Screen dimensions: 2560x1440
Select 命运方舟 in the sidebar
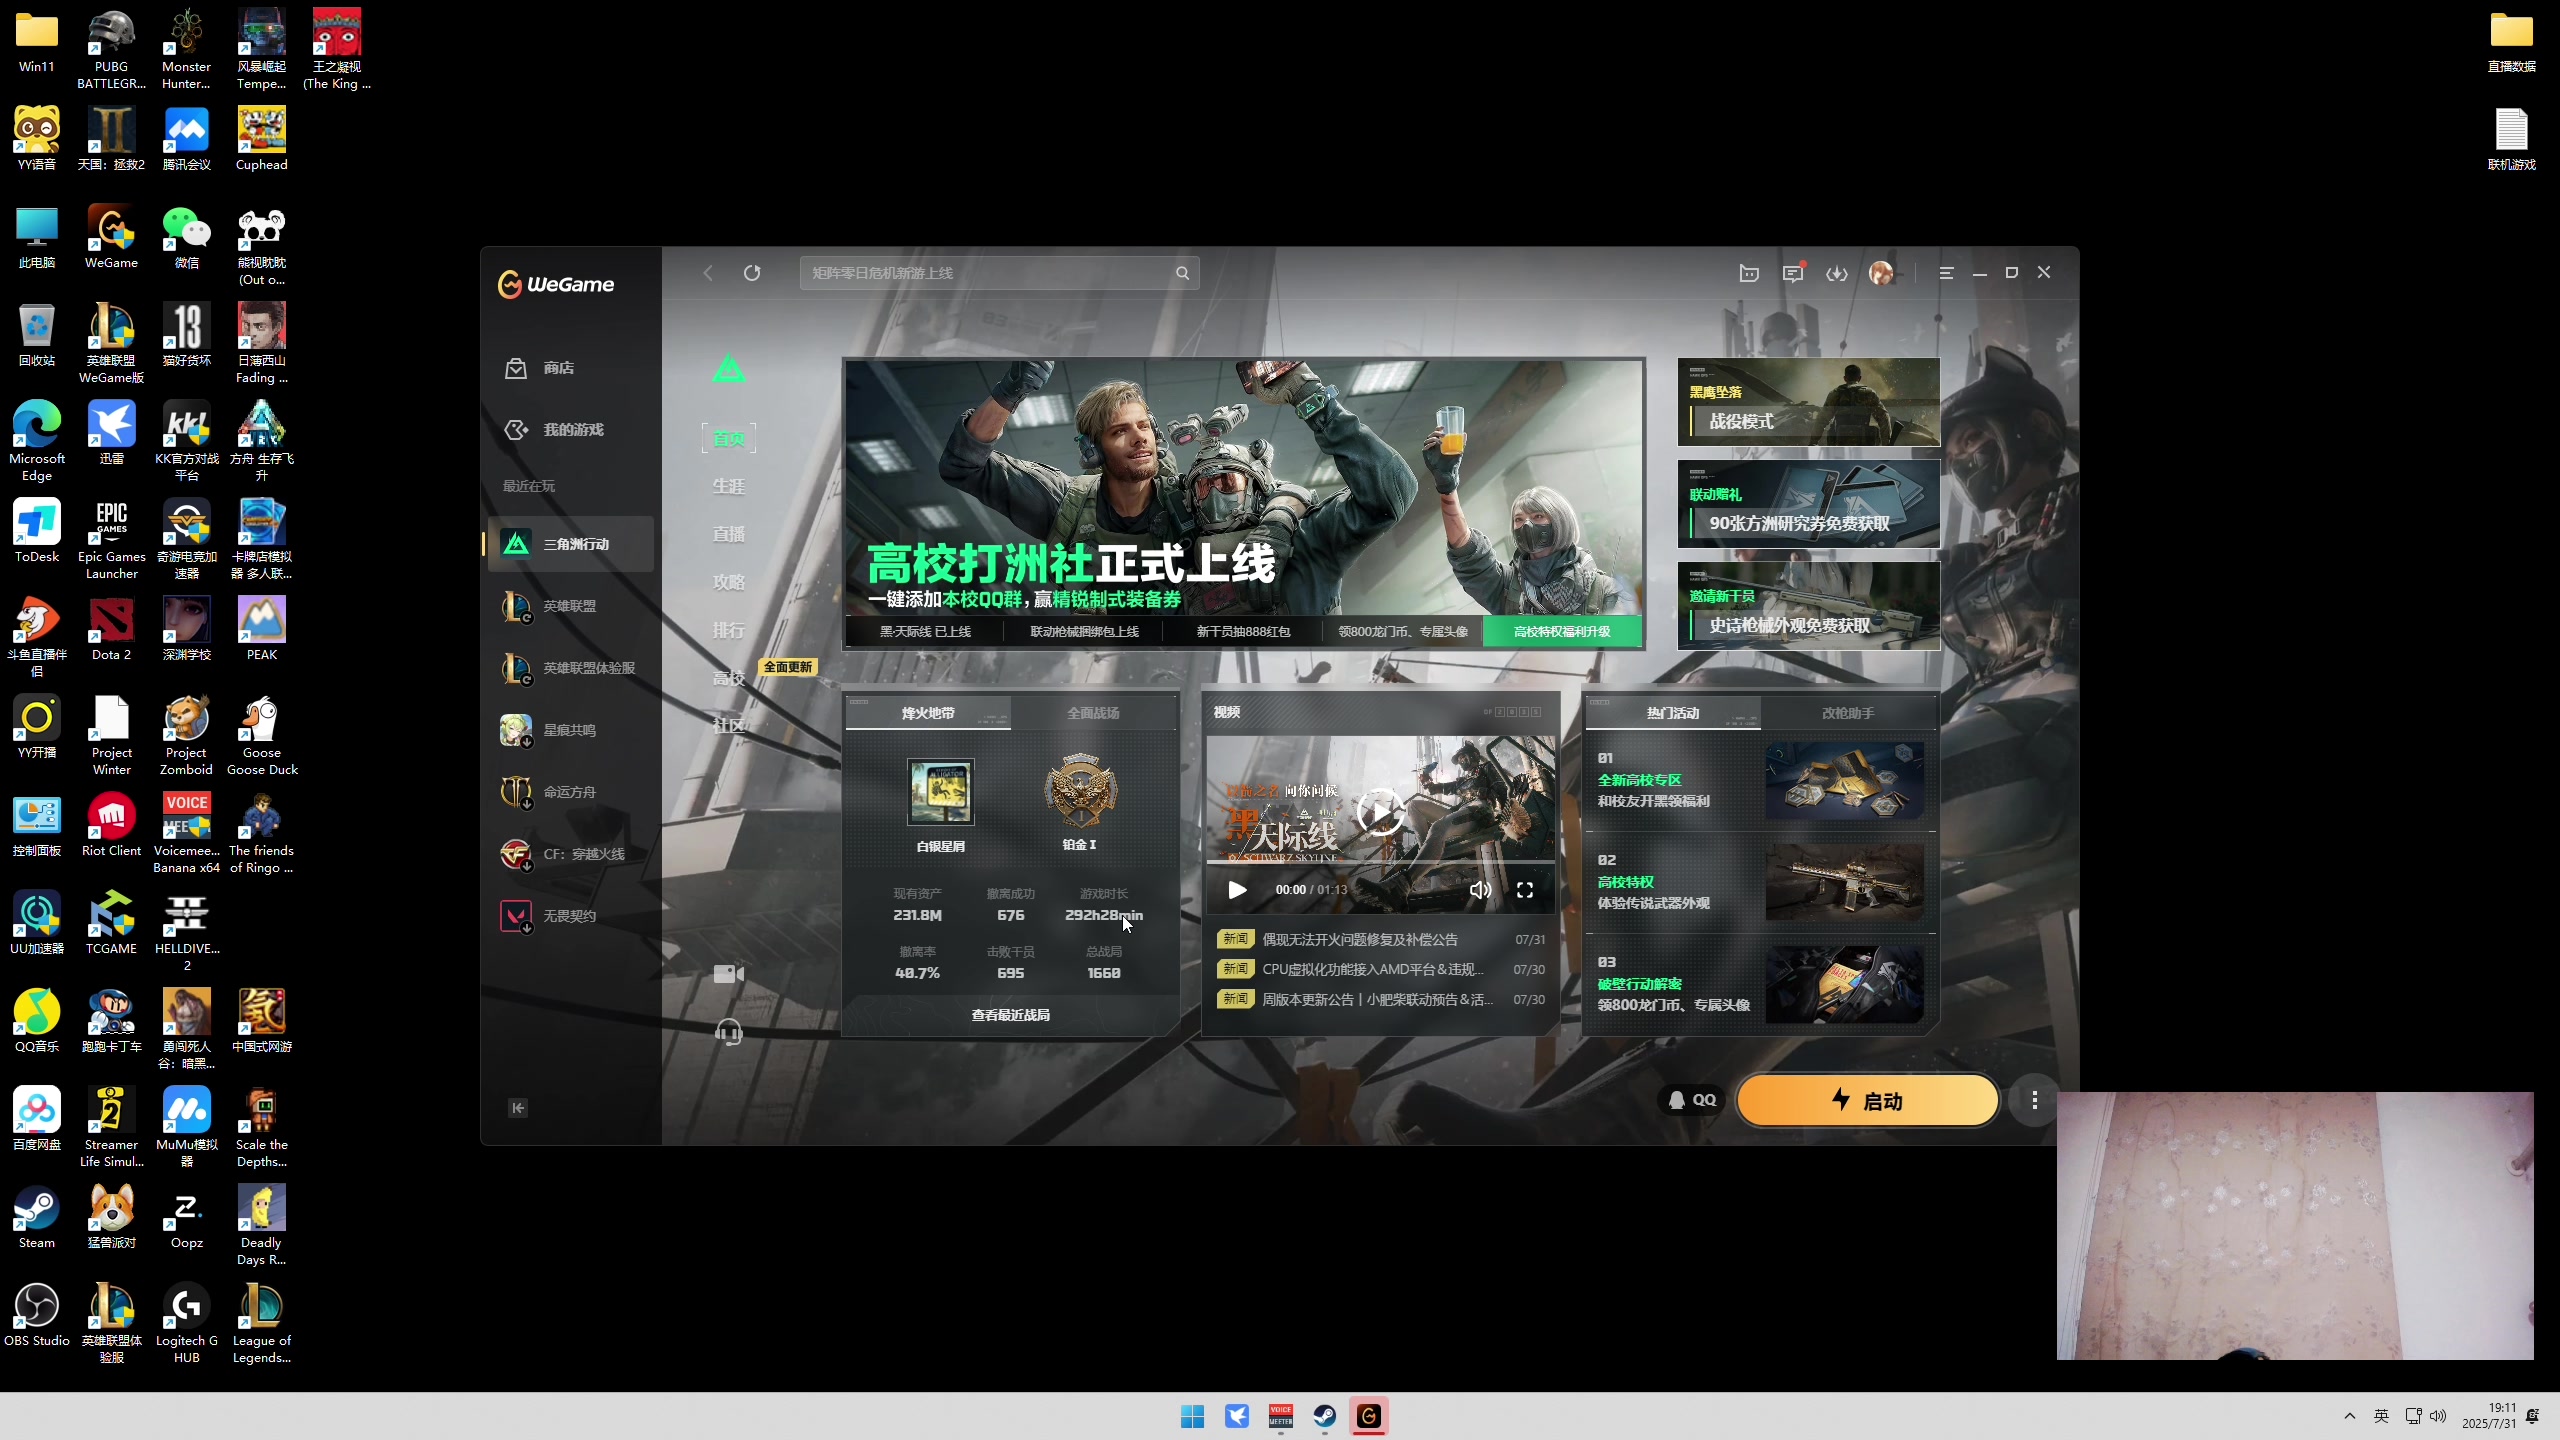pos(571,792)
